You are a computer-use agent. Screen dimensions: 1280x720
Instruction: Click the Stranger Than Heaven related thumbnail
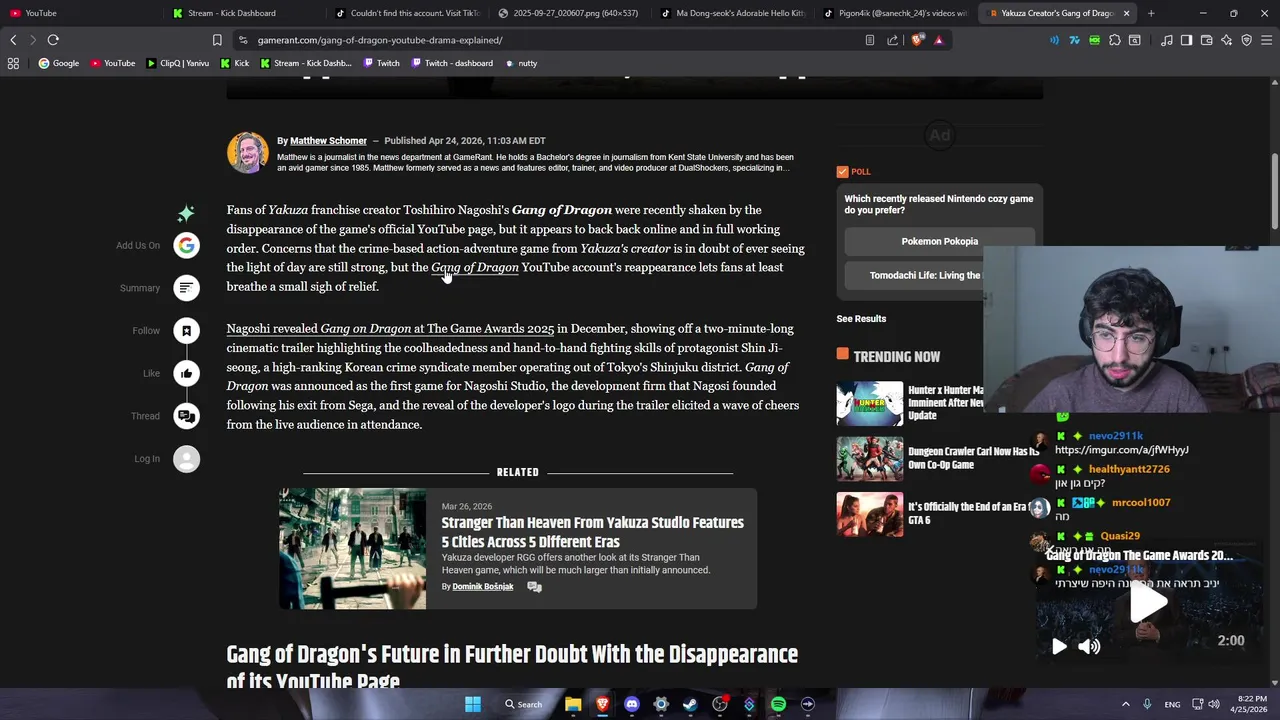click(x=352, y=548)
